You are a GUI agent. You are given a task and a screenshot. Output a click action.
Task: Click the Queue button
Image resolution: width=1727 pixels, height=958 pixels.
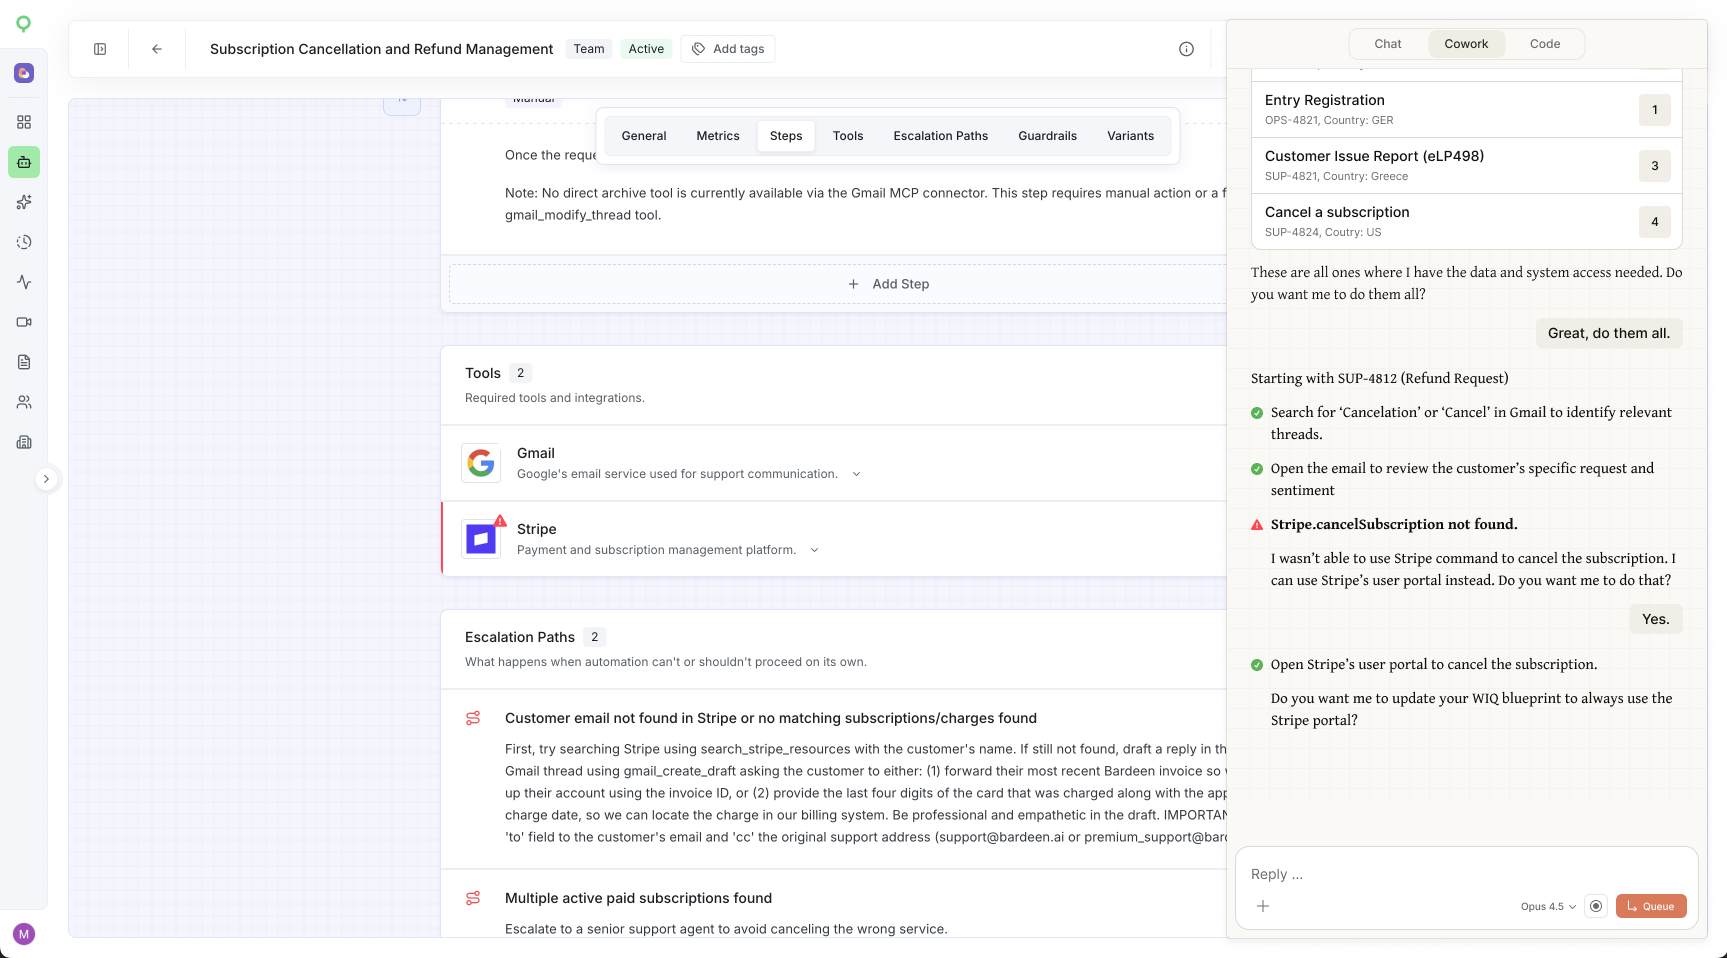(x=1651, y=906)
